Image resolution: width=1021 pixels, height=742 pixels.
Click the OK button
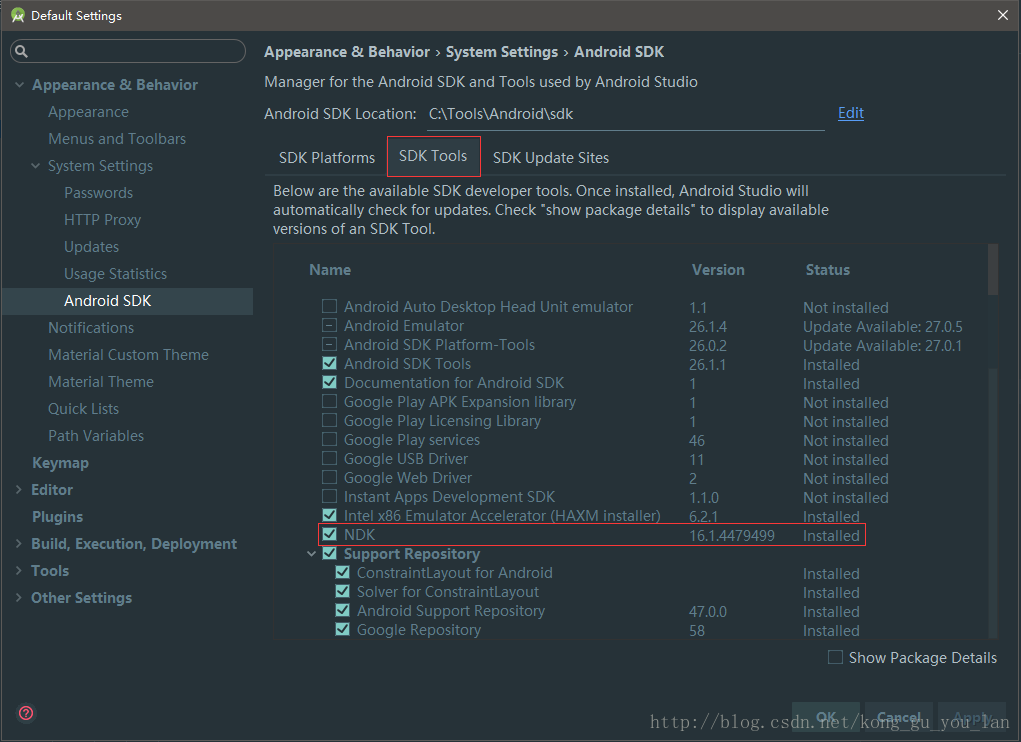(x=826, y=717)
